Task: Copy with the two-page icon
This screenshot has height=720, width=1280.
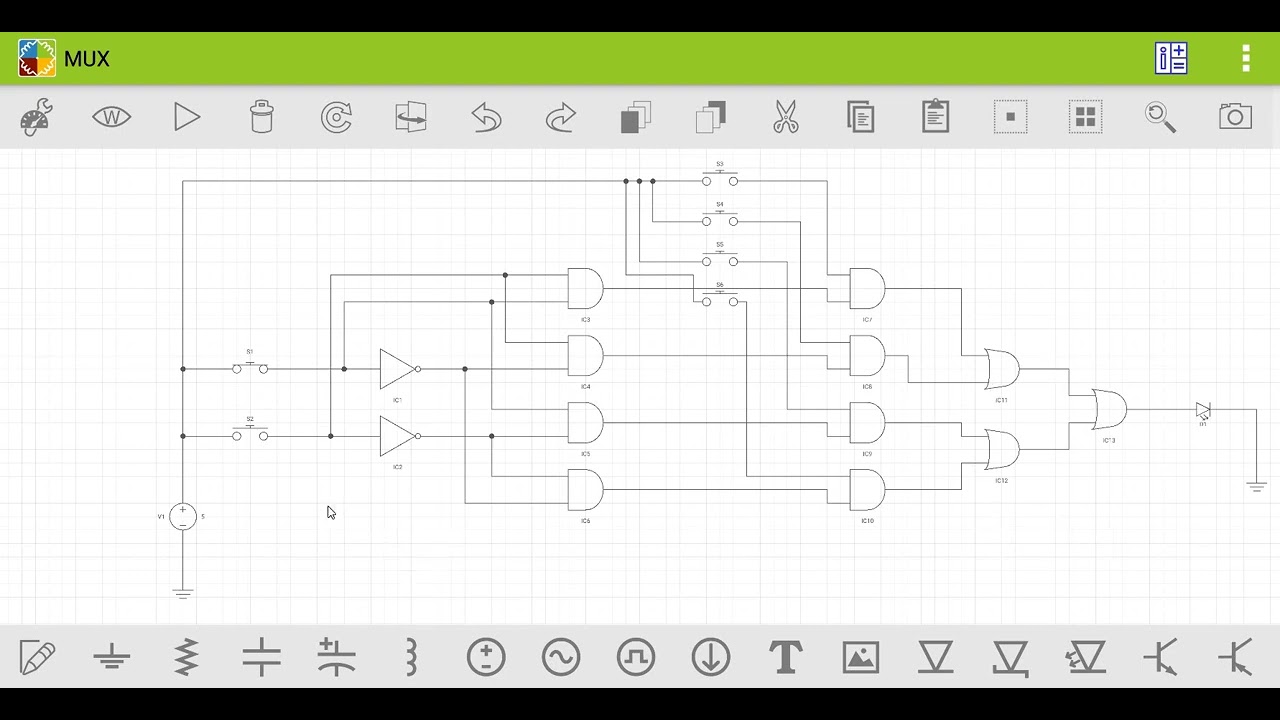Action: tap(860, 117)
